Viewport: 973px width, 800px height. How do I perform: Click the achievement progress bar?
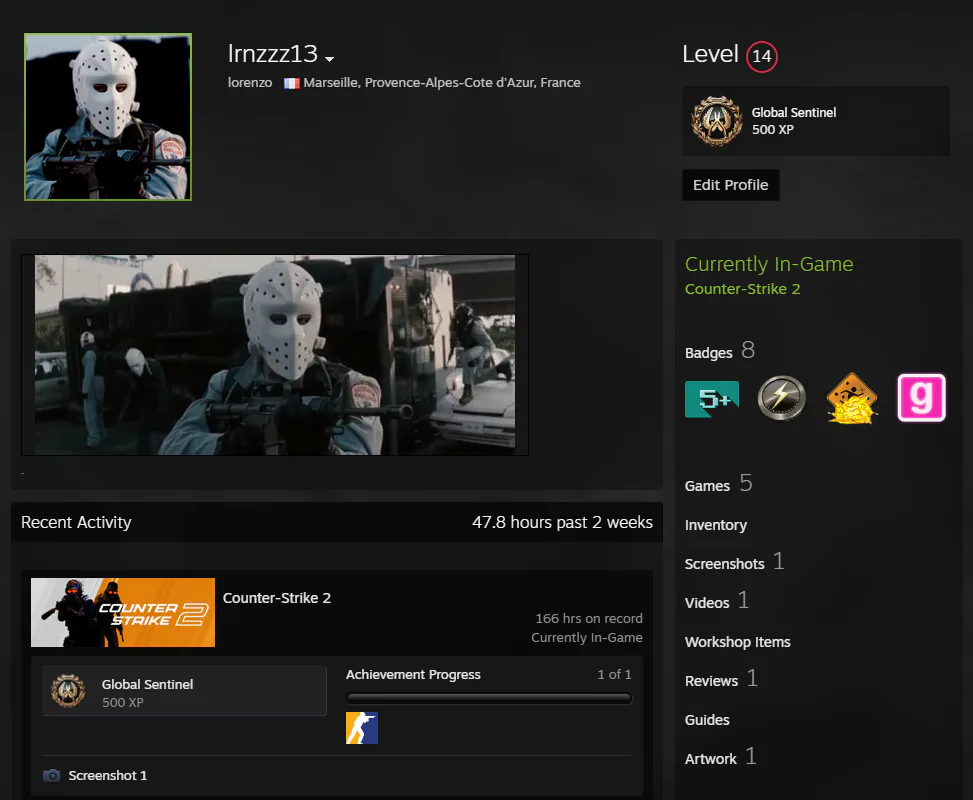pos(489,698)
